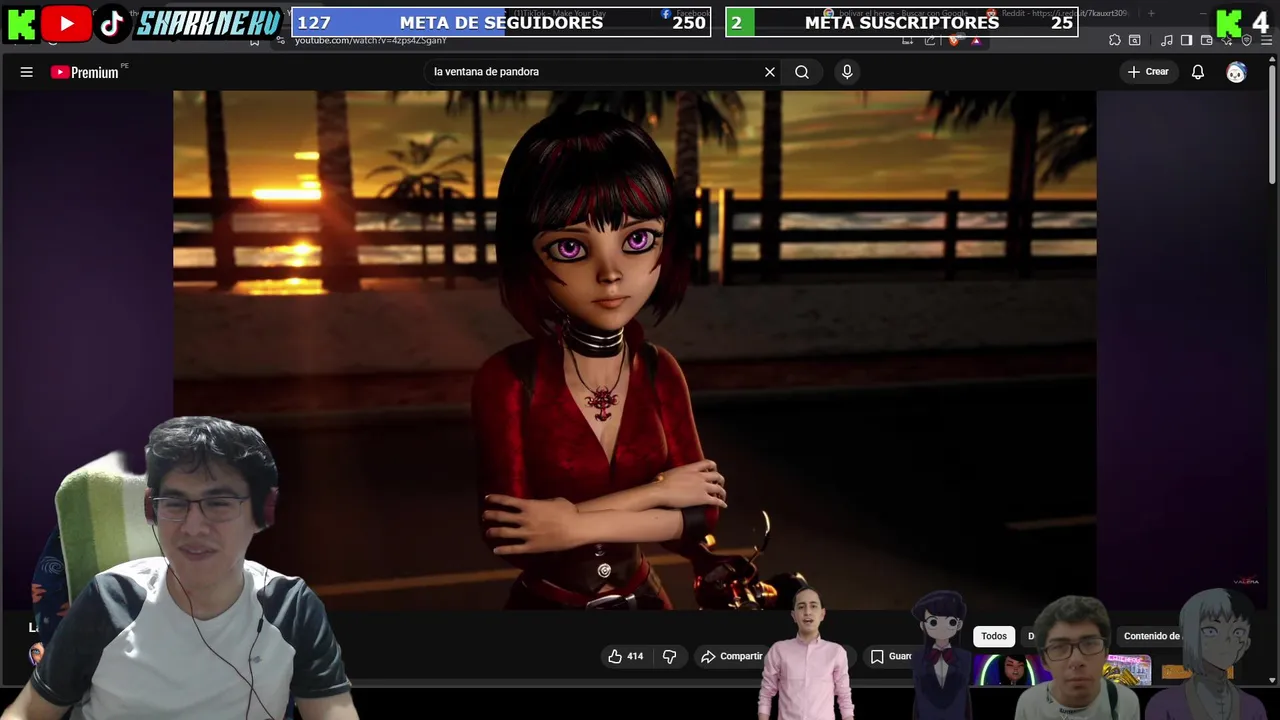Dislike the video with thumbs down

670,656
